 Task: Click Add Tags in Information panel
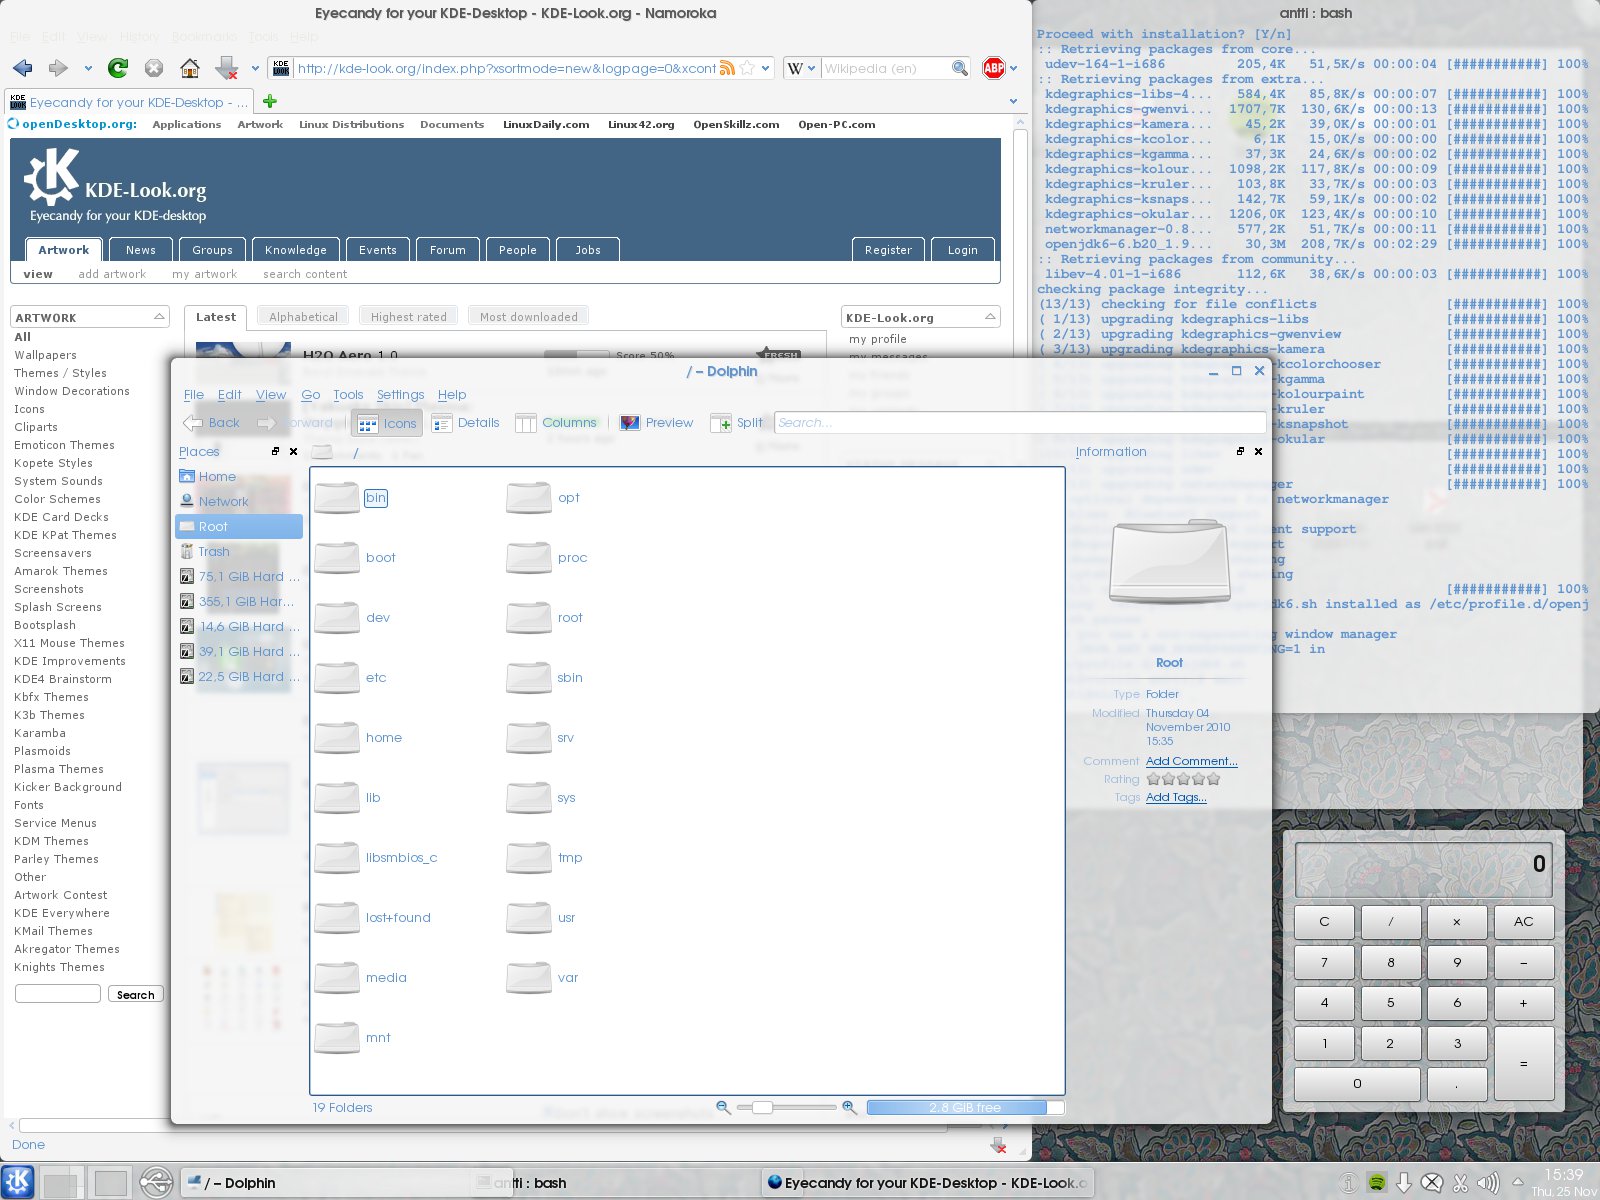pos(1176,797)
